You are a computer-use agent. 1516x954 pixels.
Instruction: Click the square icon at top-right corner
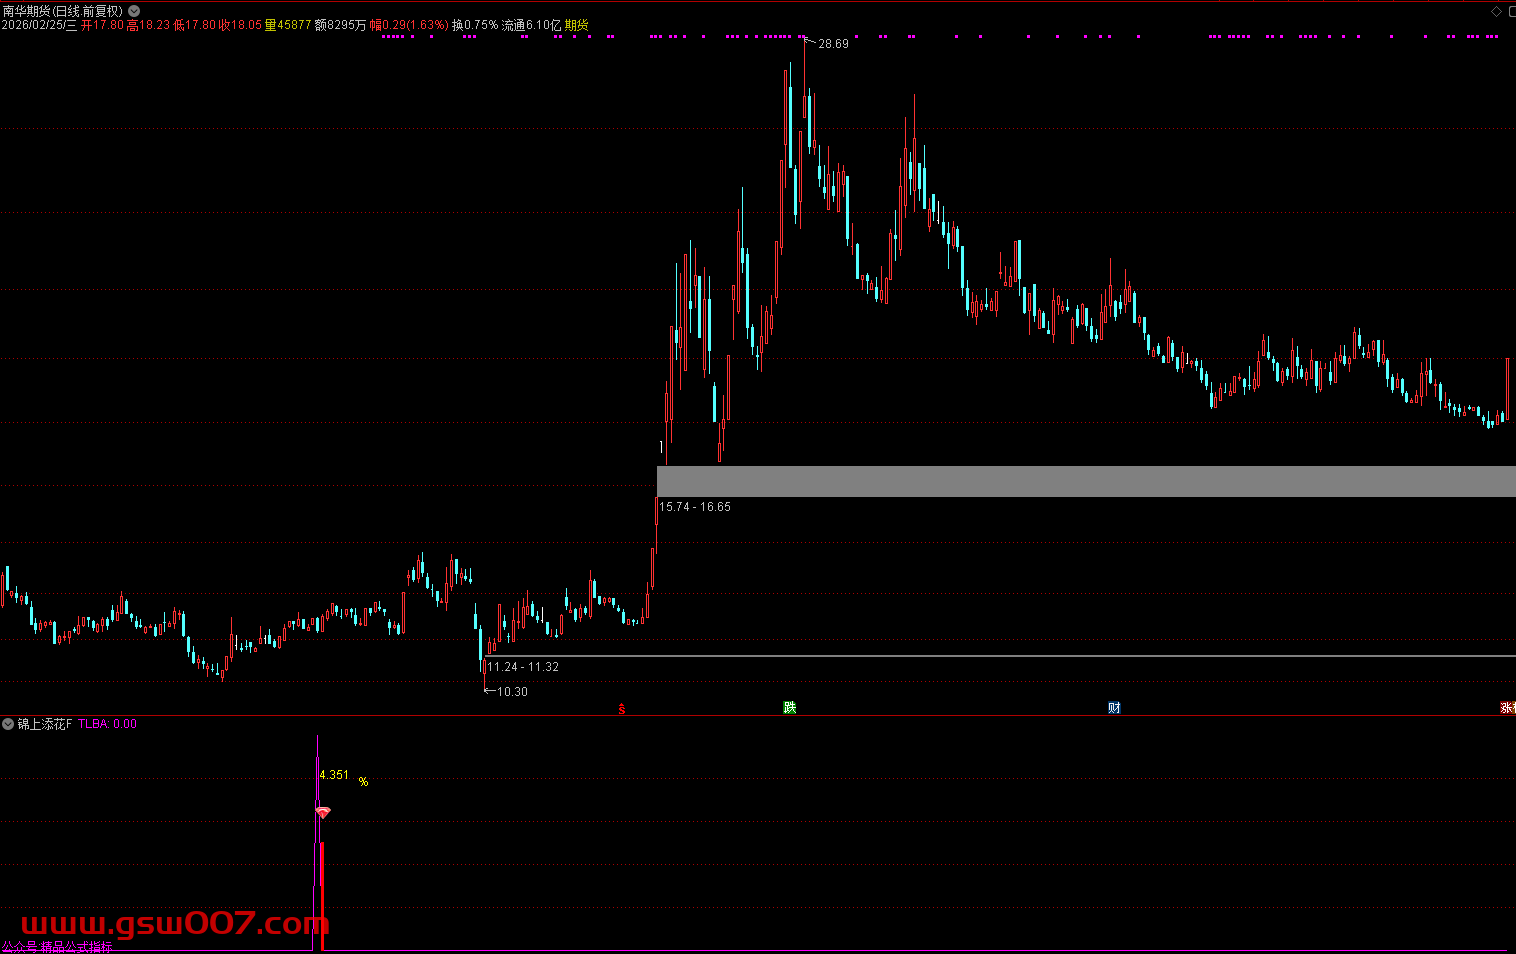(x=1512, y=12)
